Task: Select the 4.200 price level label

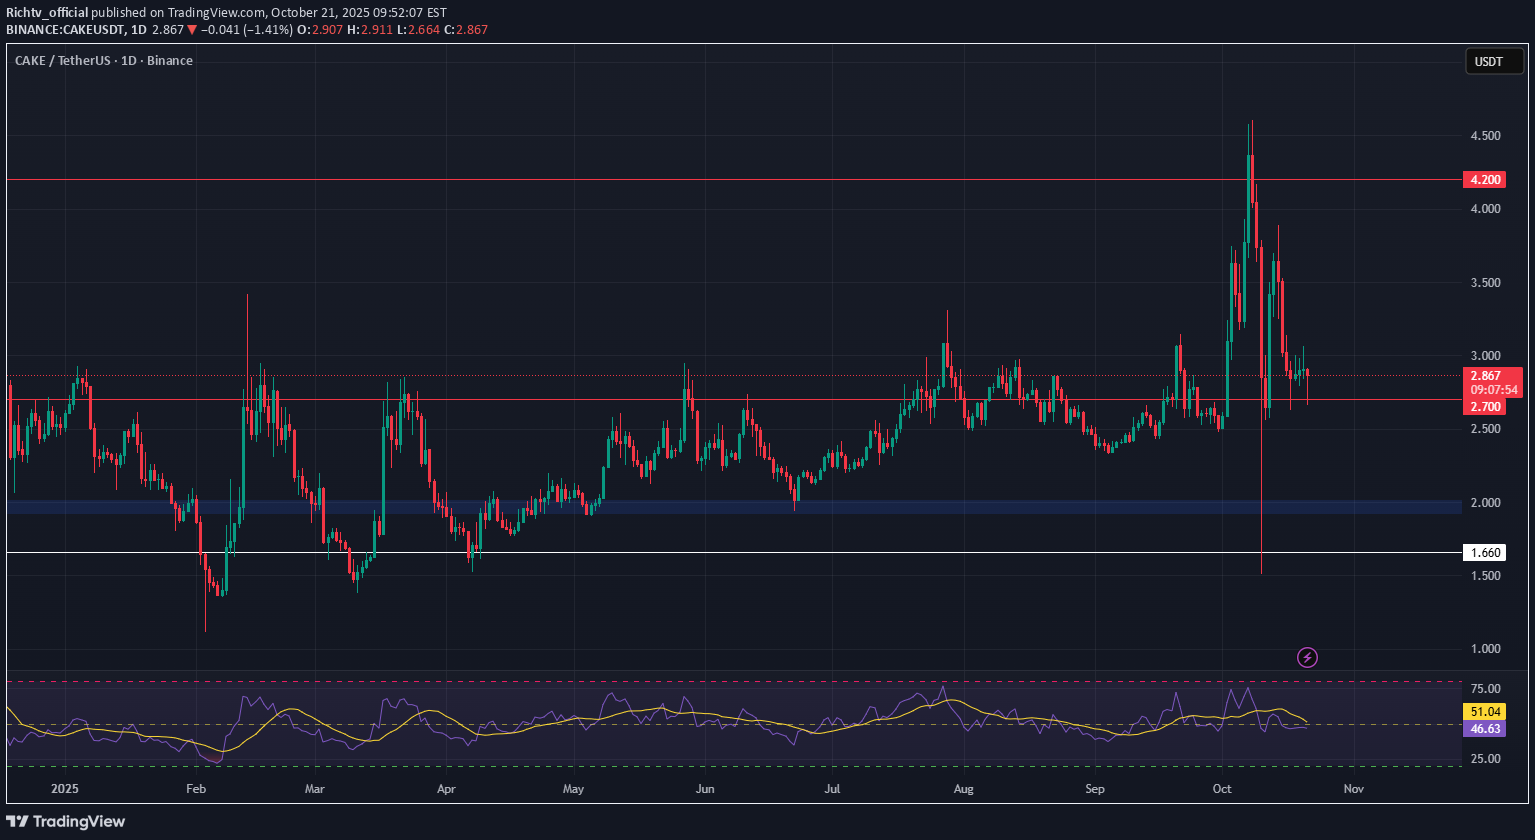Action: [x=1483, y=180]
